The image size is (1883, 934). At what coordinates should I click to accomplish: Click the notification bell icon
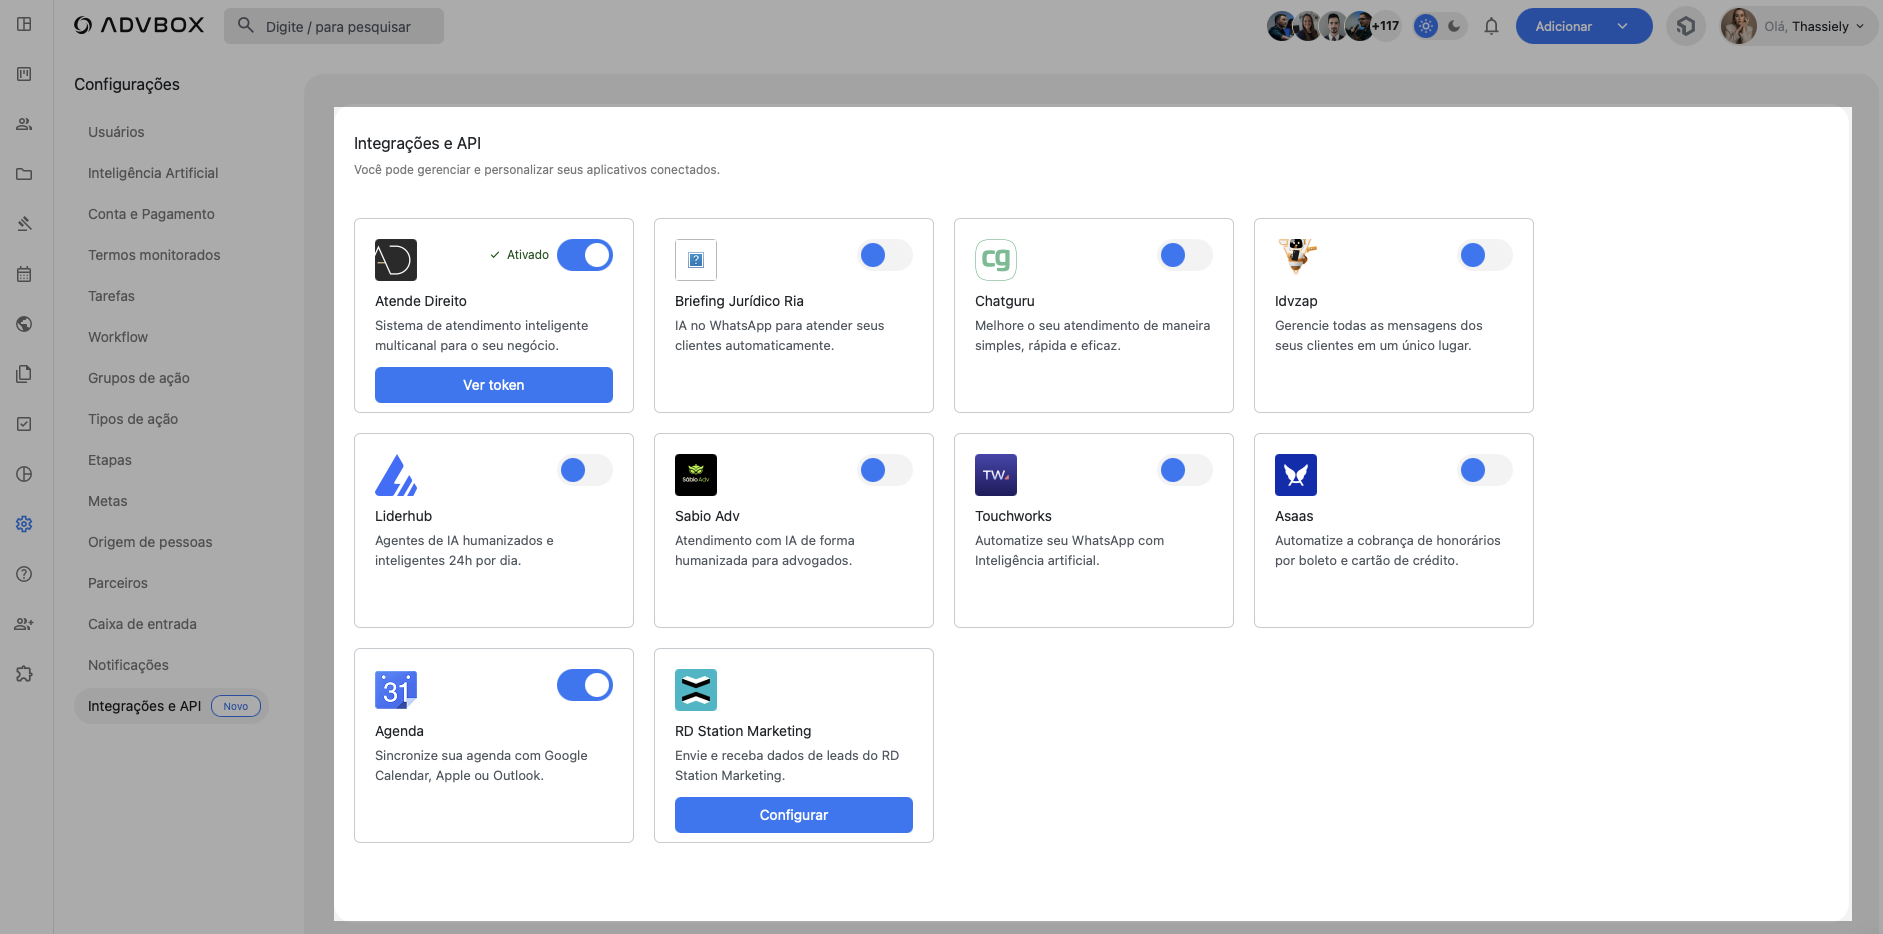1491,27
